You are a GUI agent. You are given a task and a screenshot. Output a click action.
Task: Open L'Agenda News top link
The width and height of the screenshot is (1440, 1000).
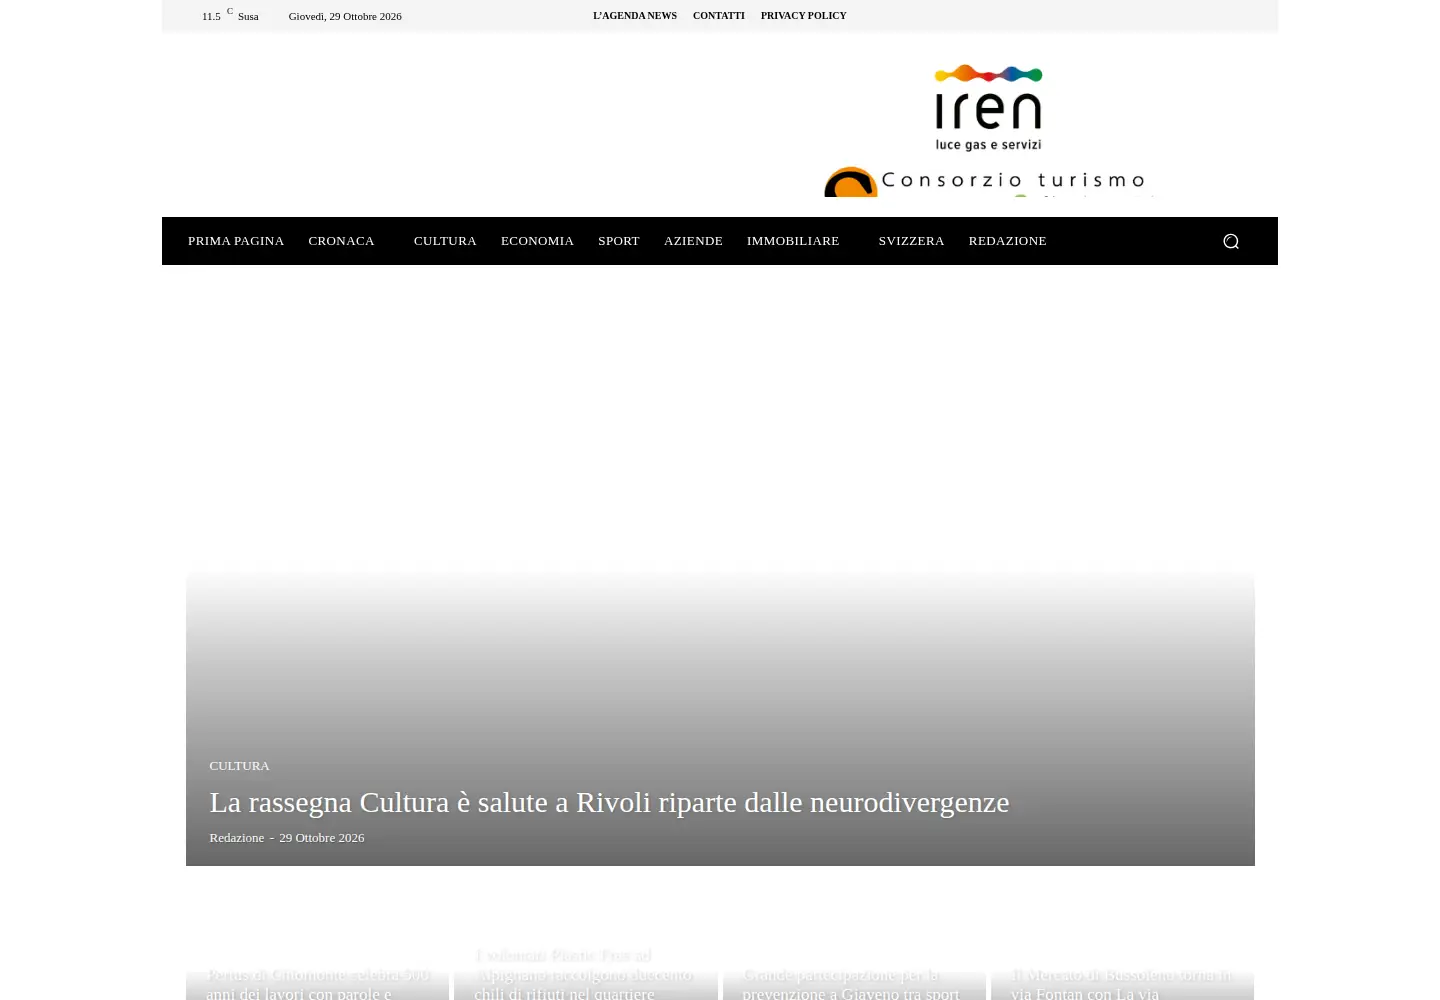pos(635,16)
